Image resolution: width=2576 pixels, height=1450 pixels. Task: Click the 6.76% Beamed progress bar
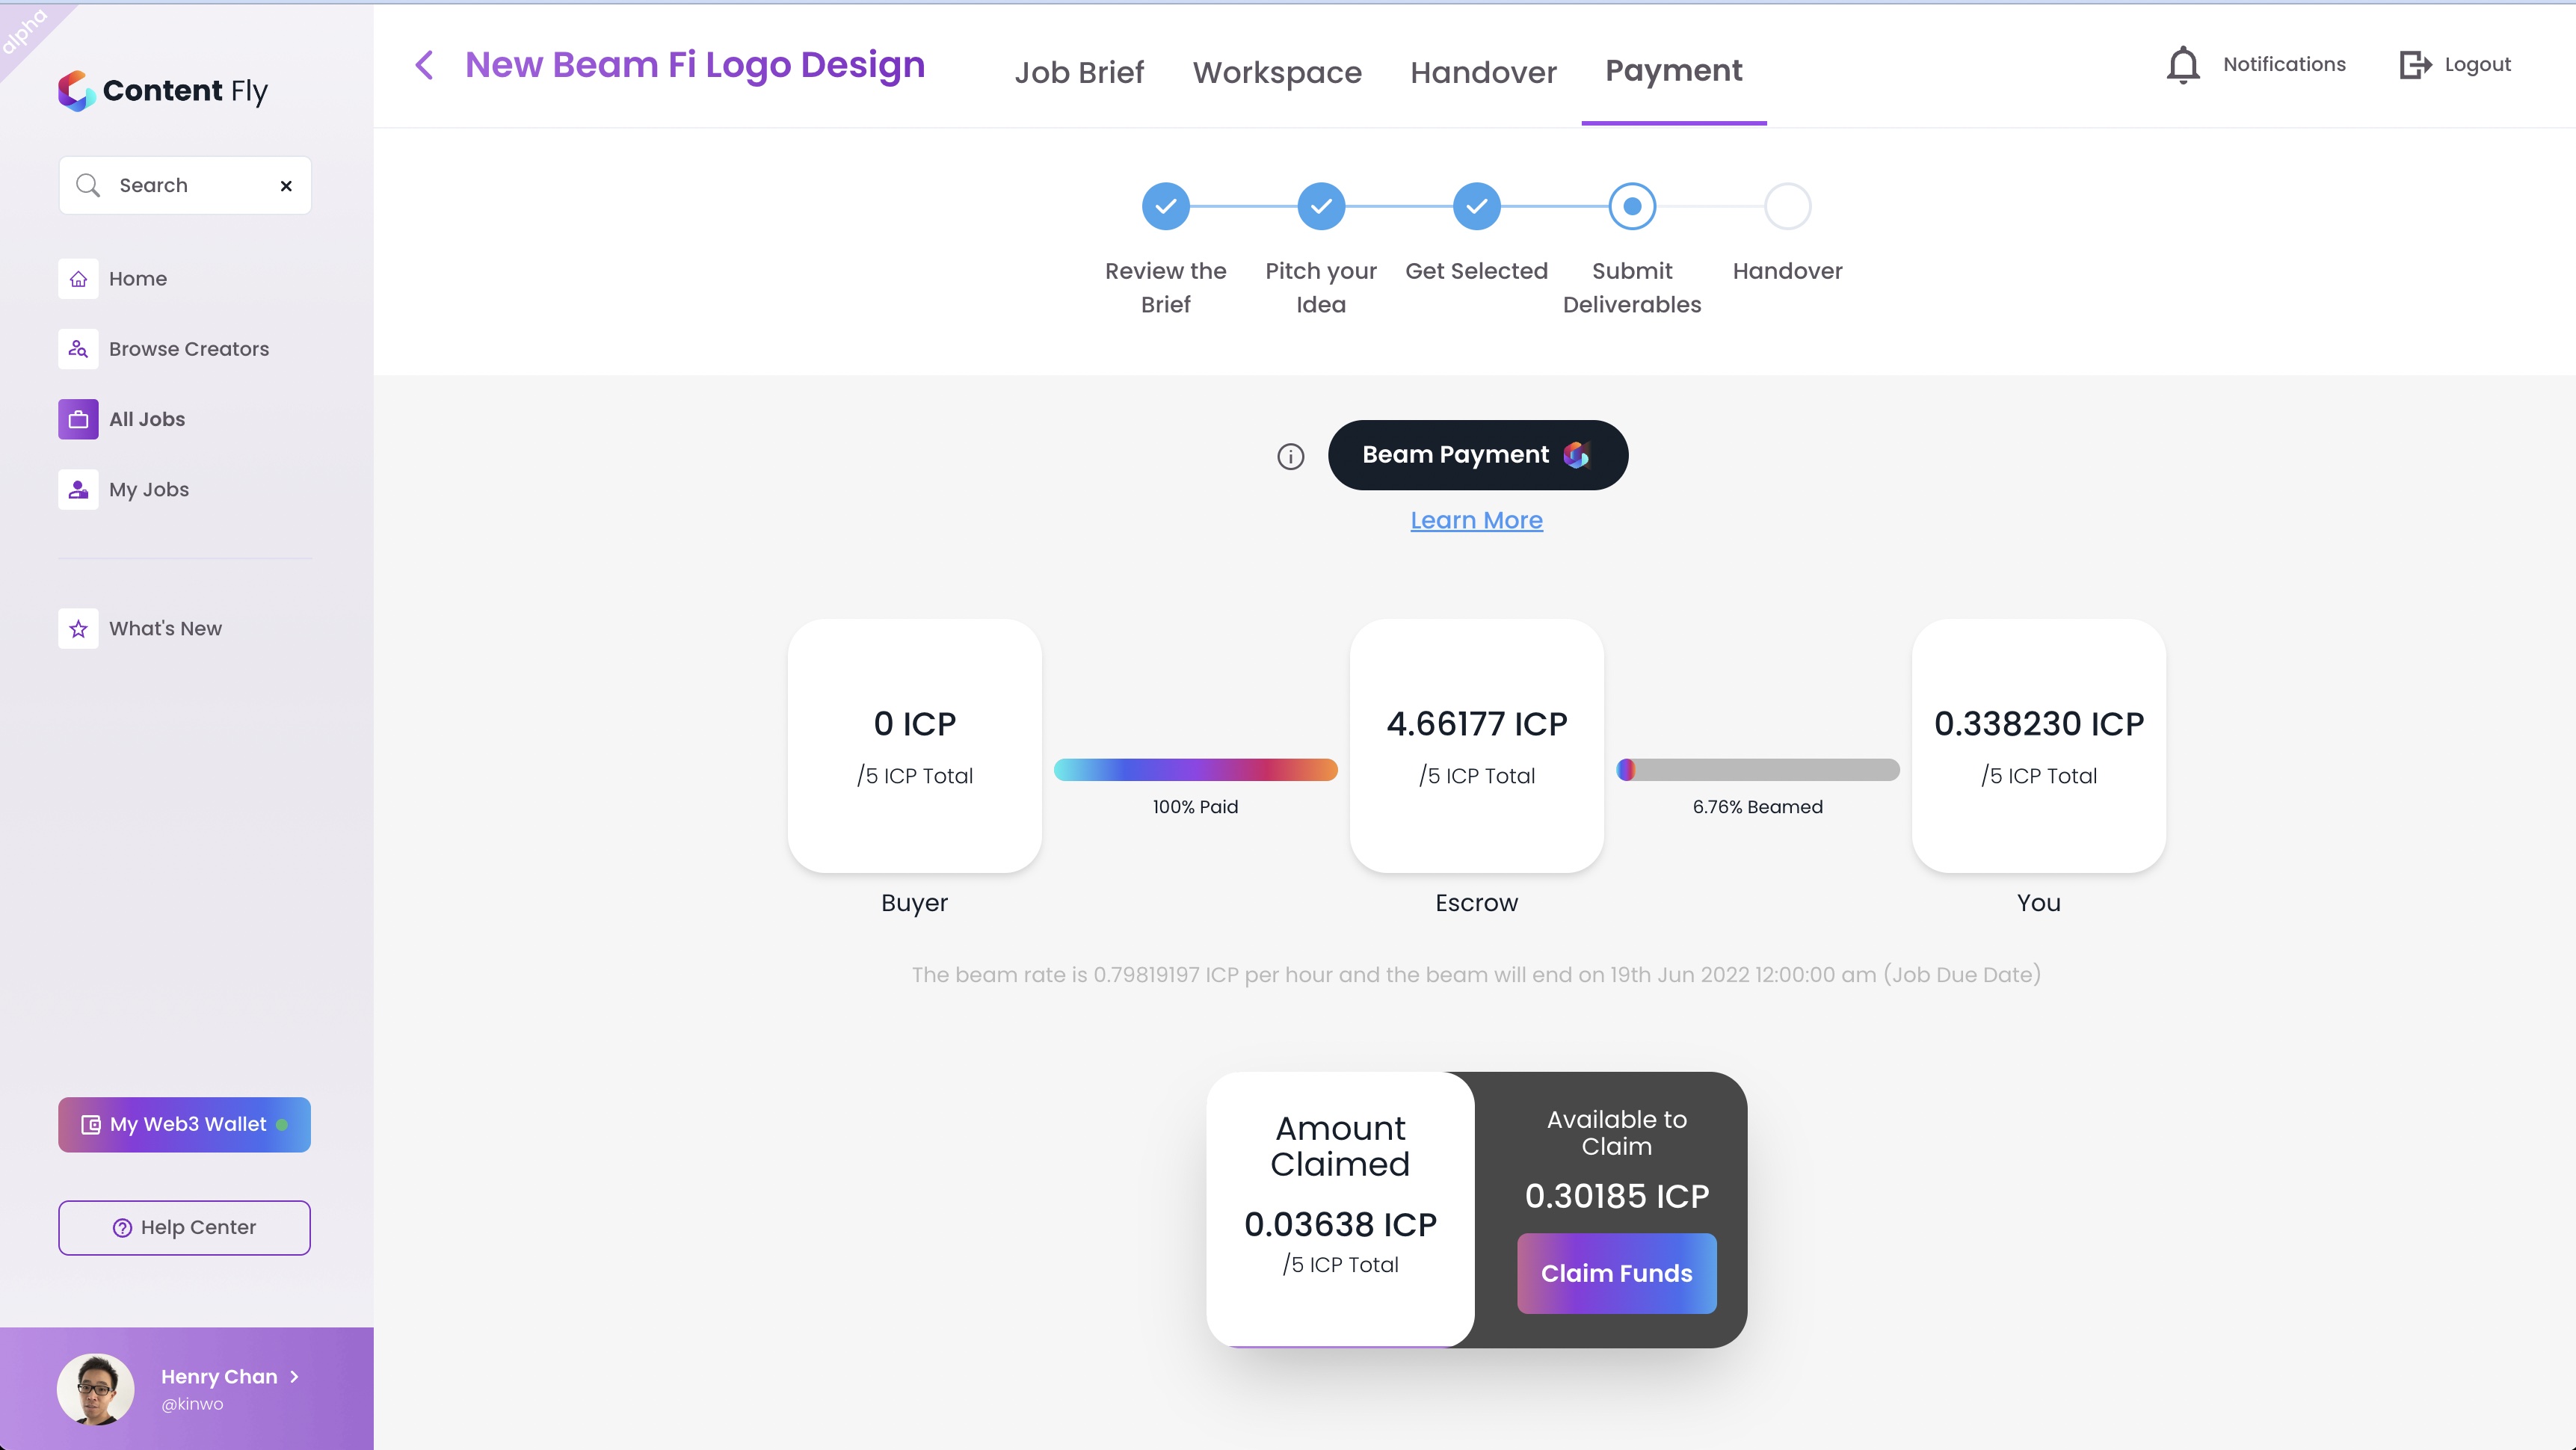[1757, 769]
